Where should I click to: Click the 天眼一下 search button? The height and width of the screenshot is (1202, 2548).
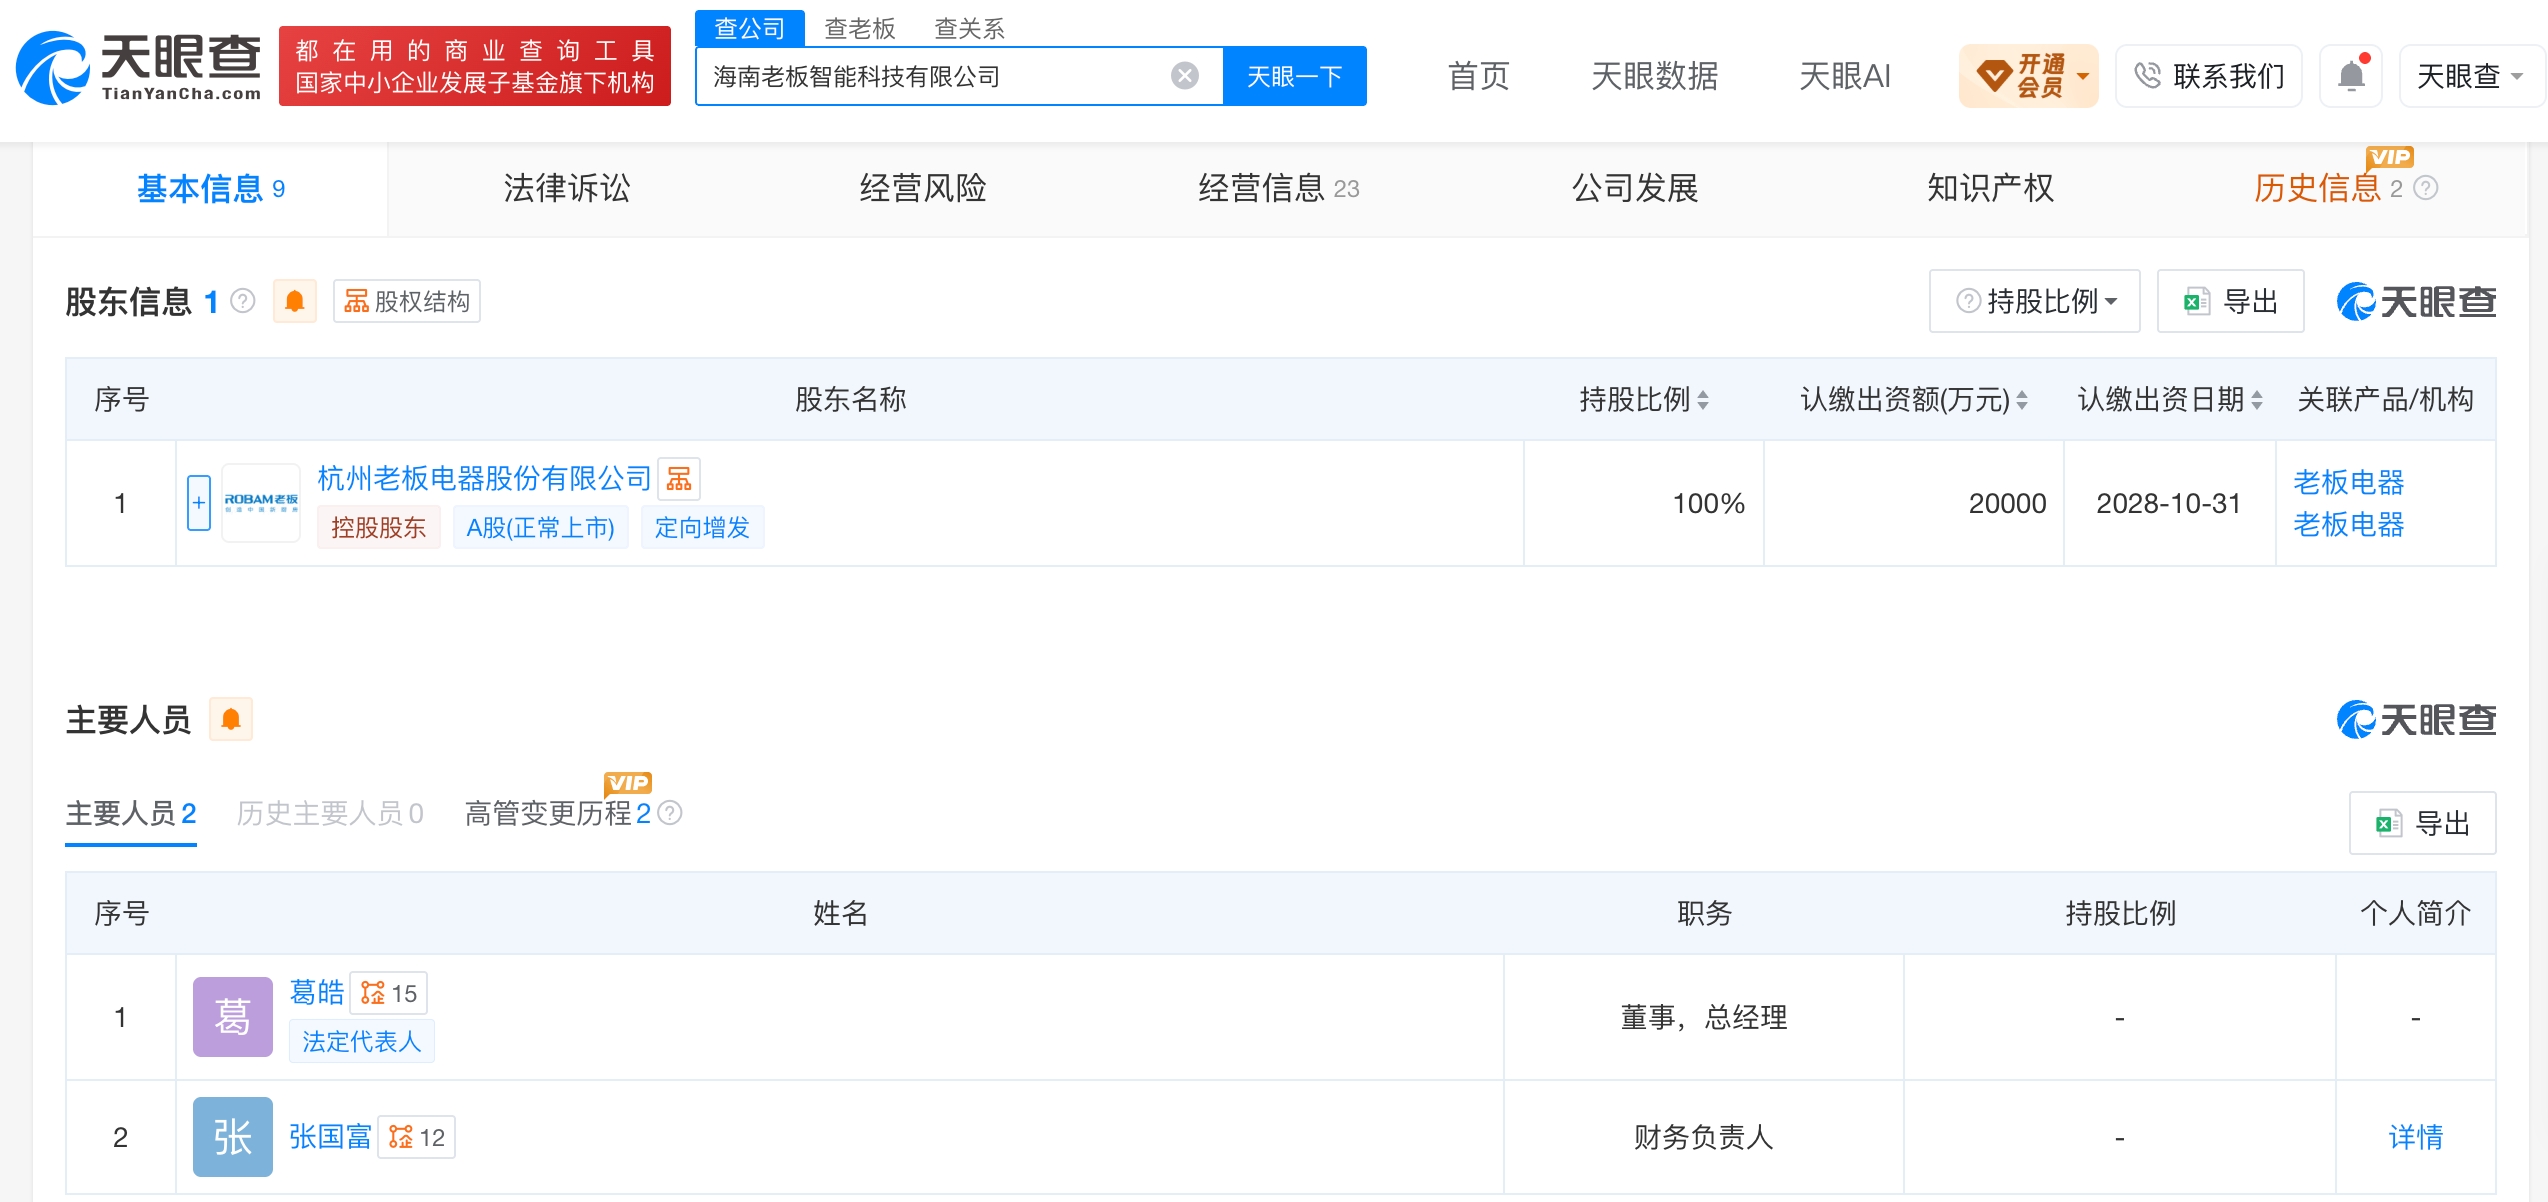coord(1295,76)
